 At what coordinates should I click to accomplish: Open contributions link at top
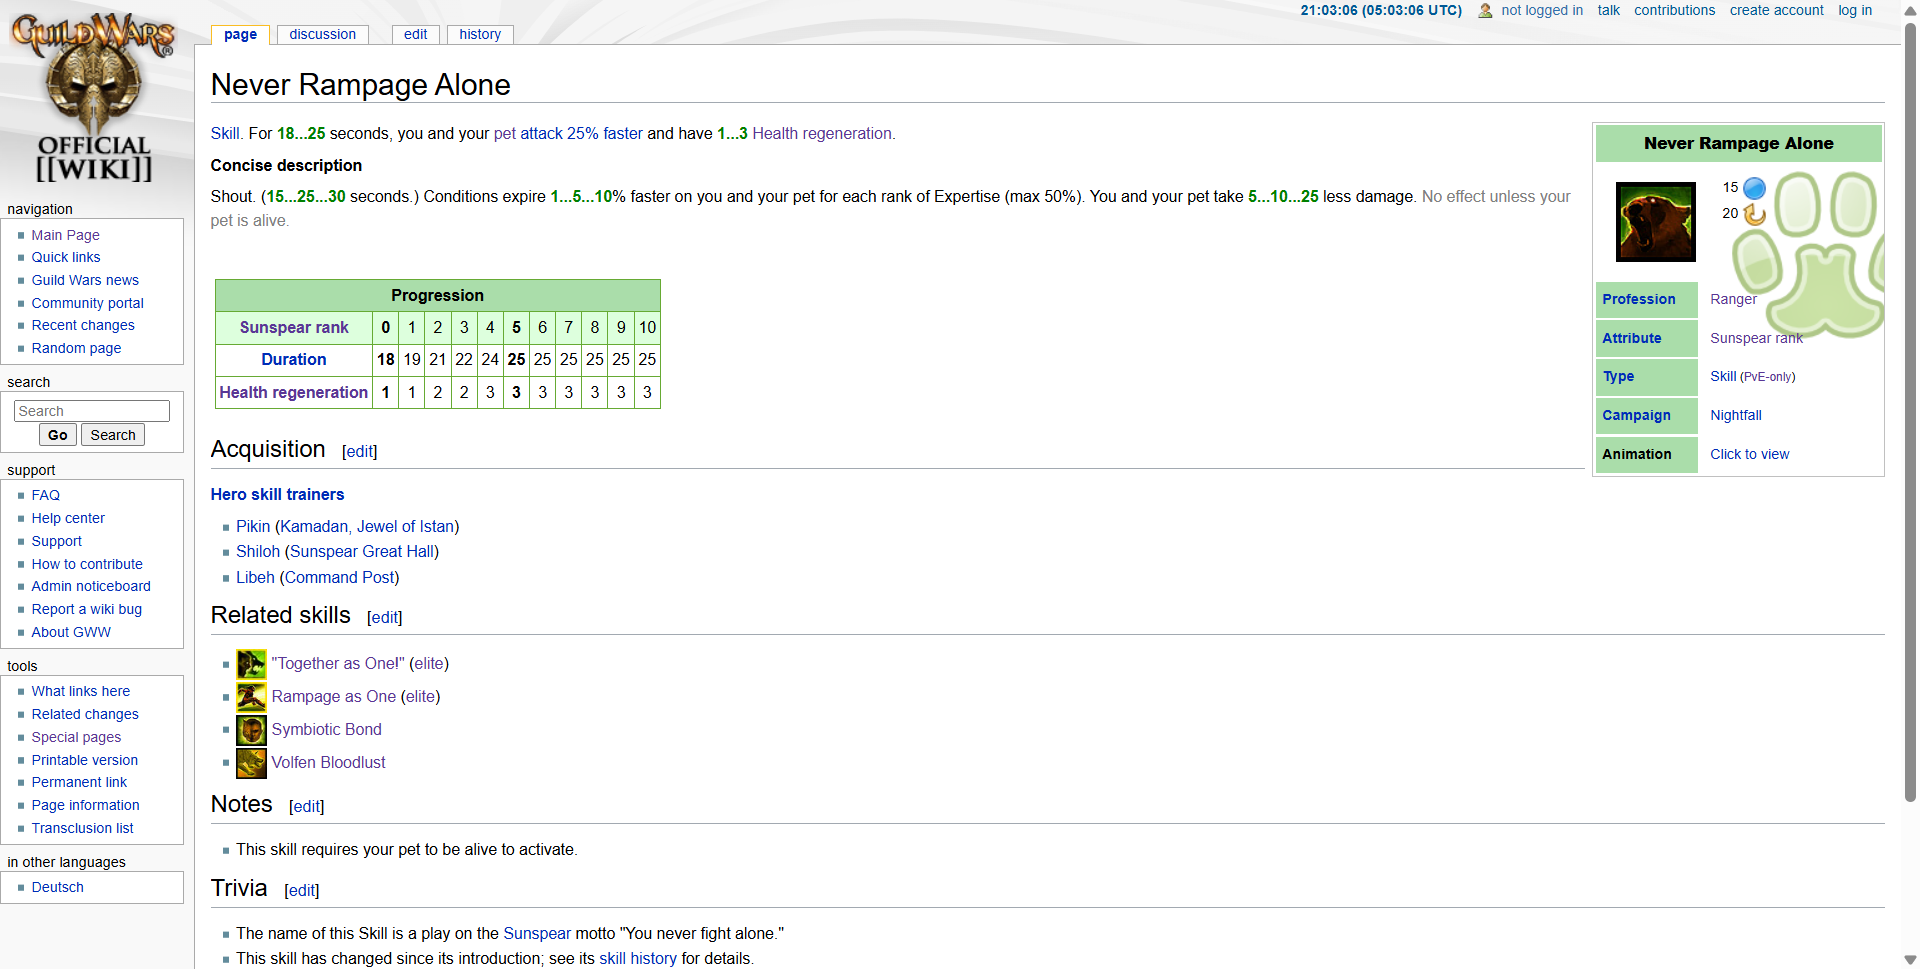coord(1674,10)
